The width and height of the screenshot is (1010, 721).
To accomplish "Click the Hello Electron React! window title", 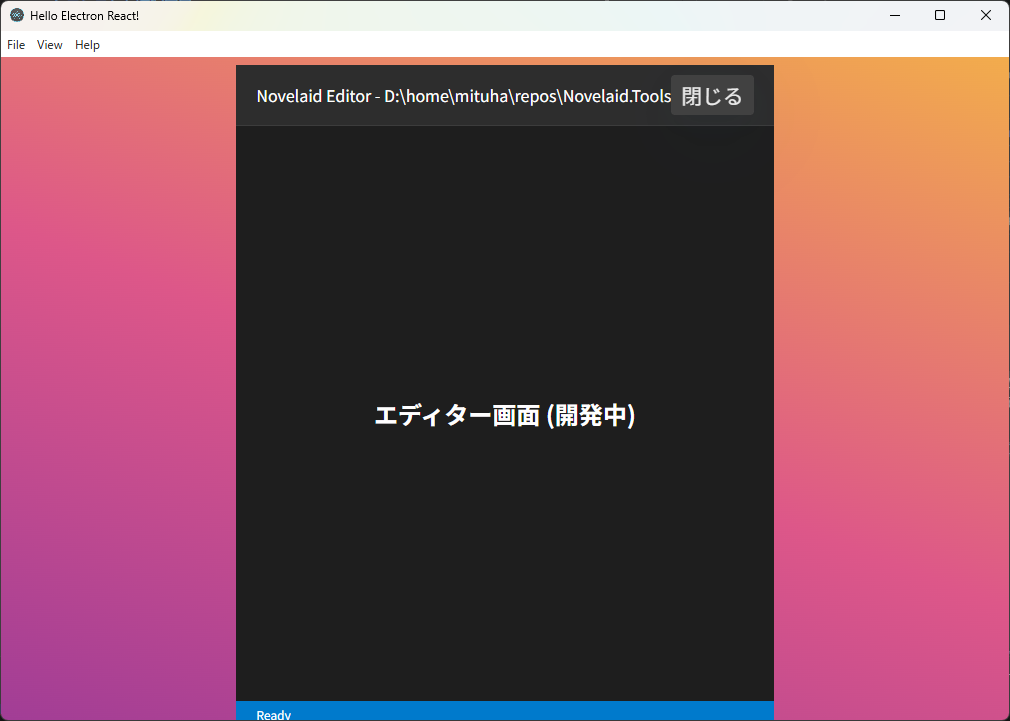I will tap(85, 15).
